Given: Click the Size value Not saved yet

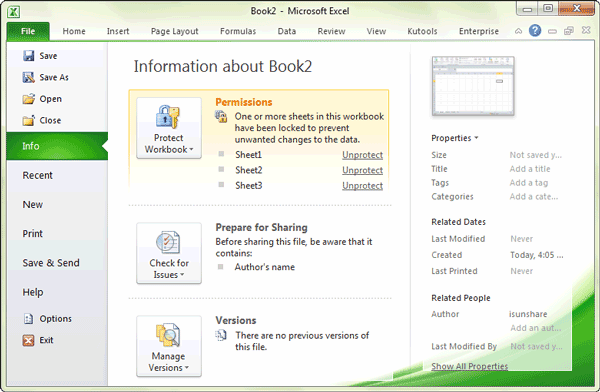Looking at the screenshot, I should click(x=535, y=155).
